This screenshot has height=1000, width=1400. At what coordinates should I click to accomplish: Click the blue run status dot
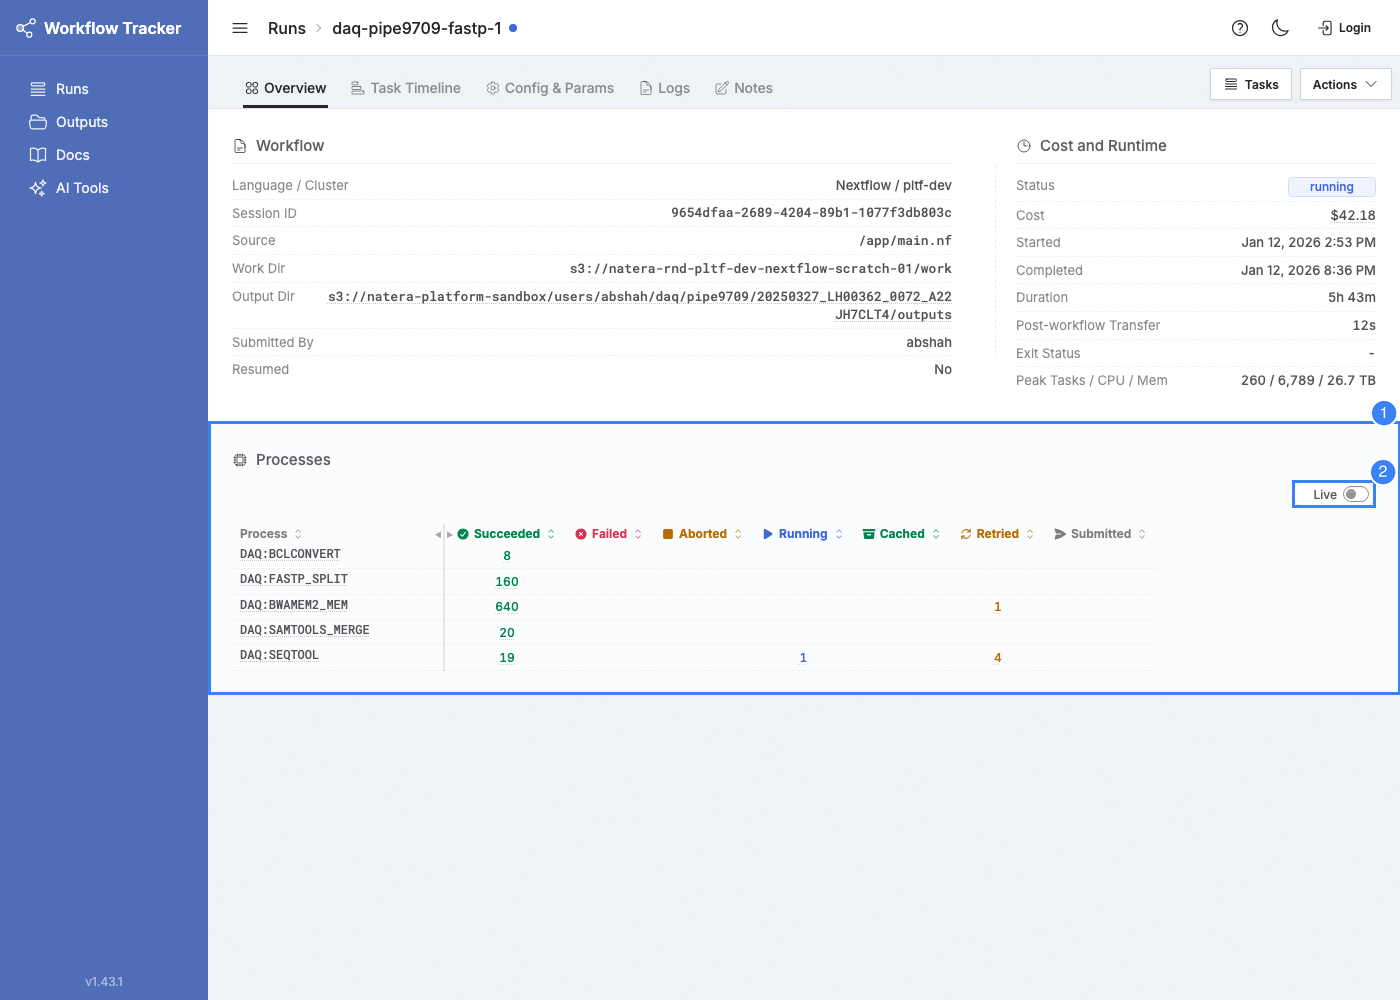click(513, 28)
